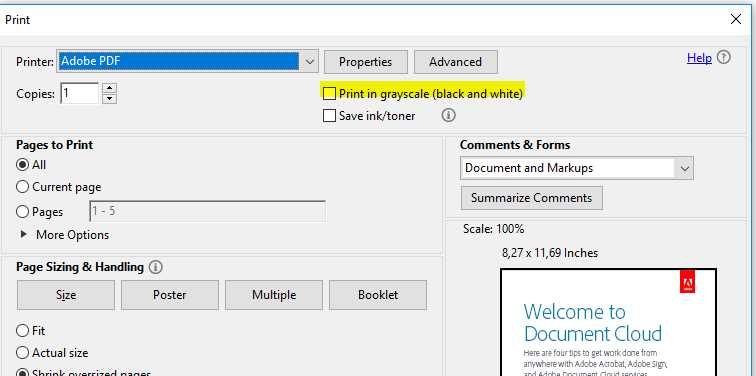Increase copies with the up arrow
The image size is (756, 376).
(110, 88)
